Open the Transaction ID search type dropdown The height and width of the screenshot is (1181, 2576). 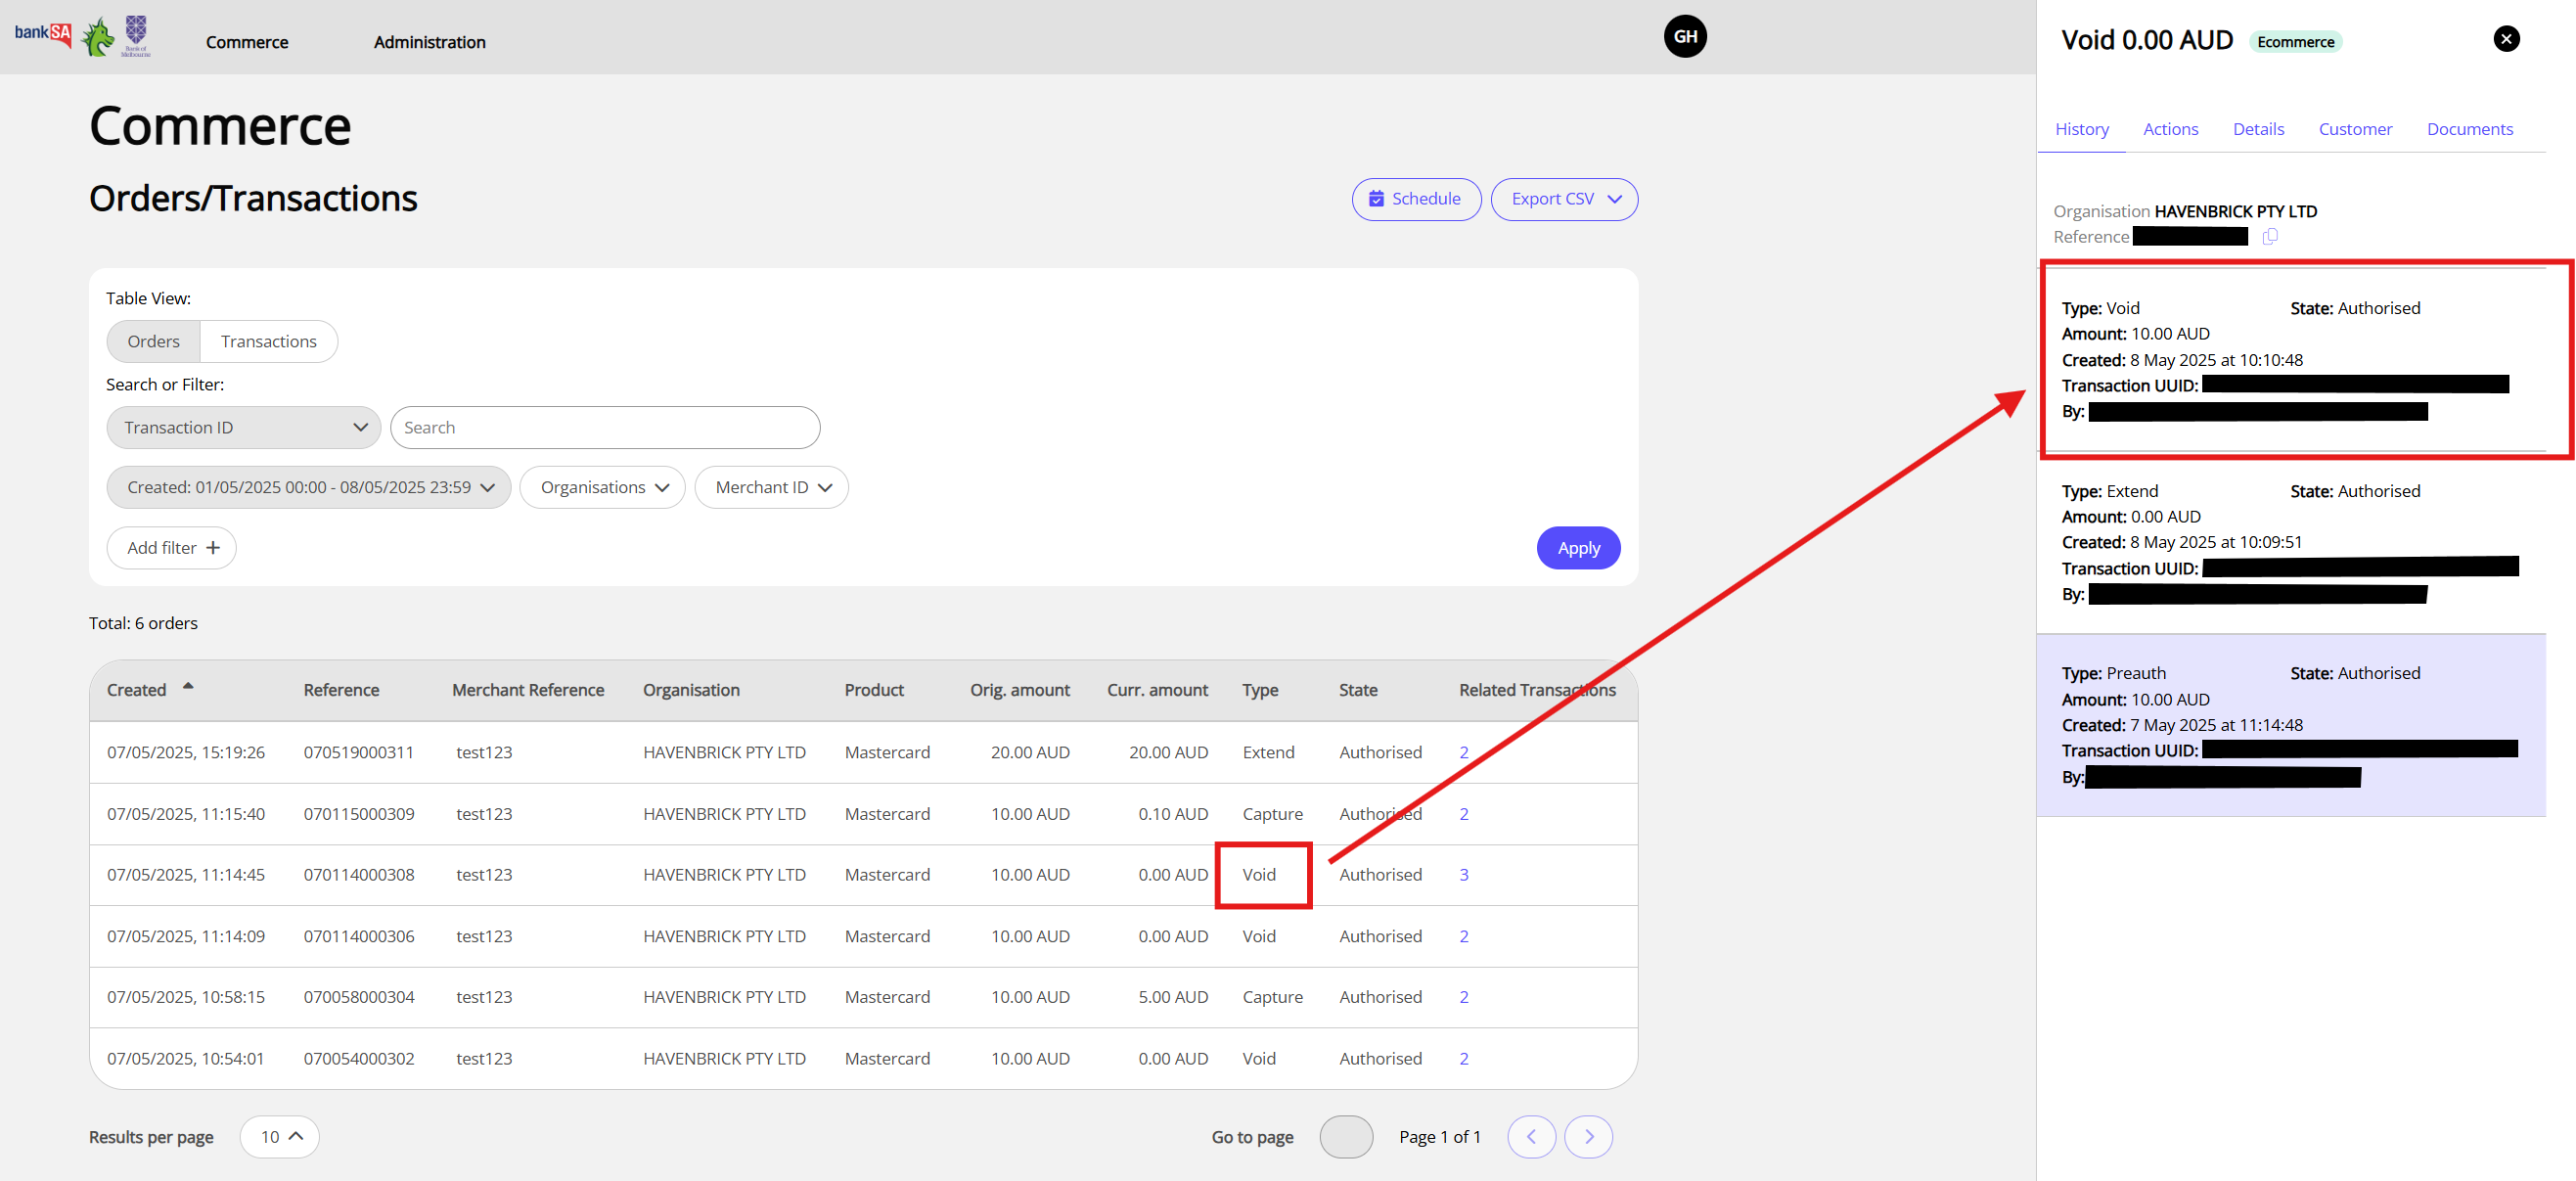pyautogui.click(x=243, y=428)
